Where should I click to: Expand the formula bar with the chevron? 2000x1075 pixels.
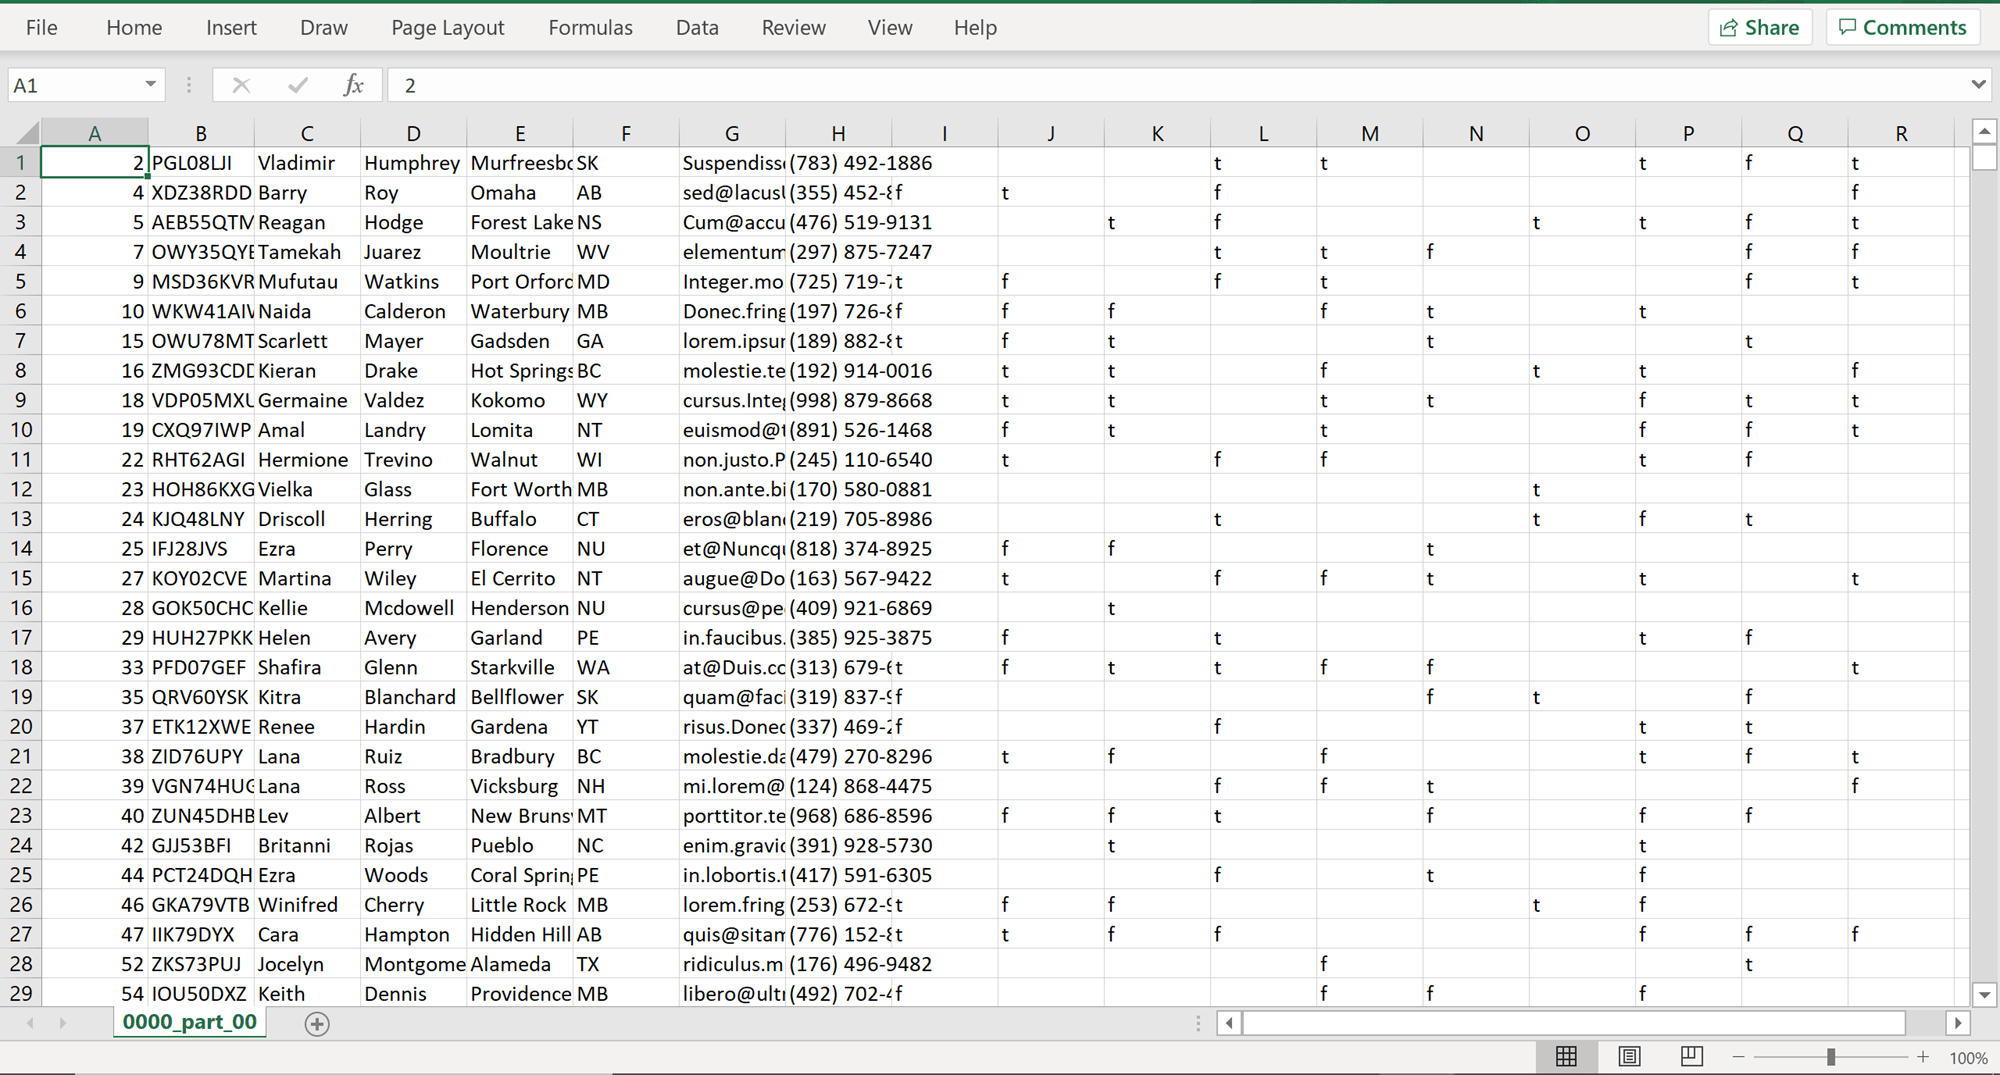tap(1980, 85)
